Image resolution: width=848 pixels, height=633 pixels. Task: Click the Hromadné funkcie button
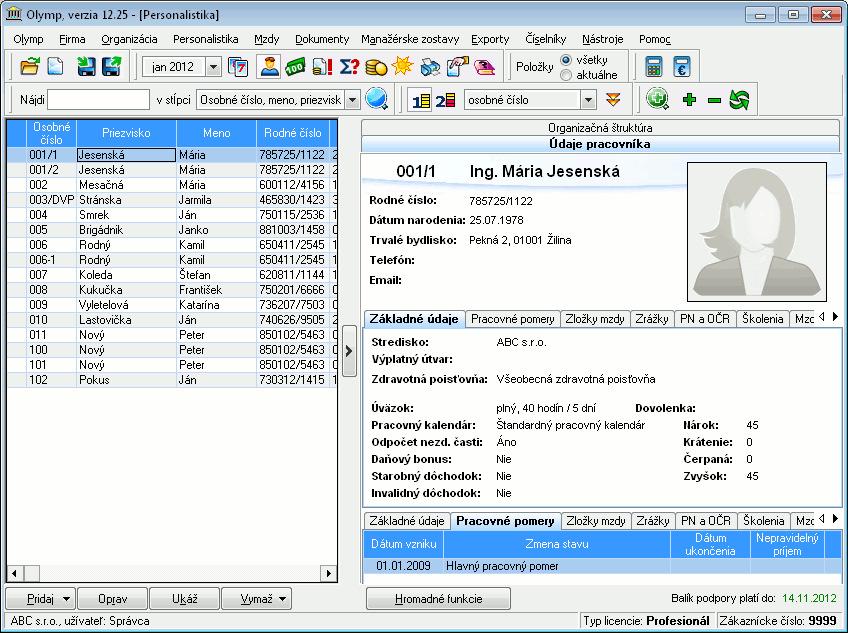point(438,599)
